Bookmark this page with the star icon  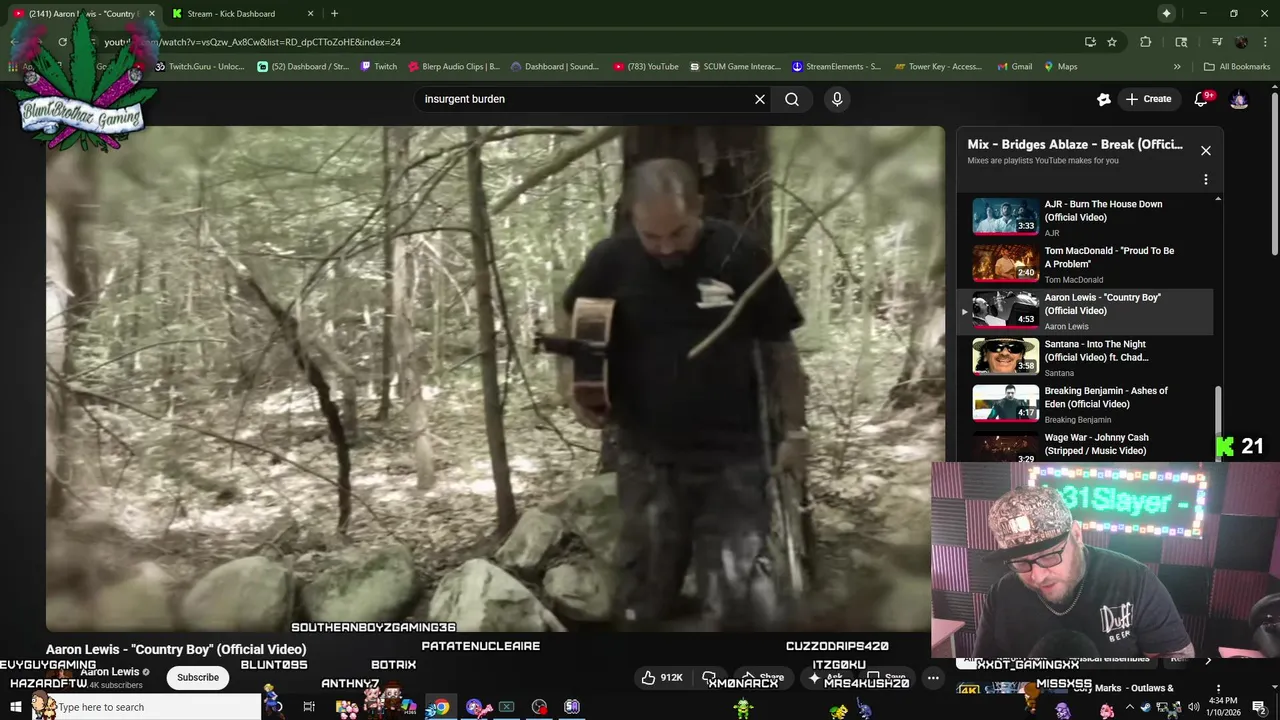tap(1112, 42)
